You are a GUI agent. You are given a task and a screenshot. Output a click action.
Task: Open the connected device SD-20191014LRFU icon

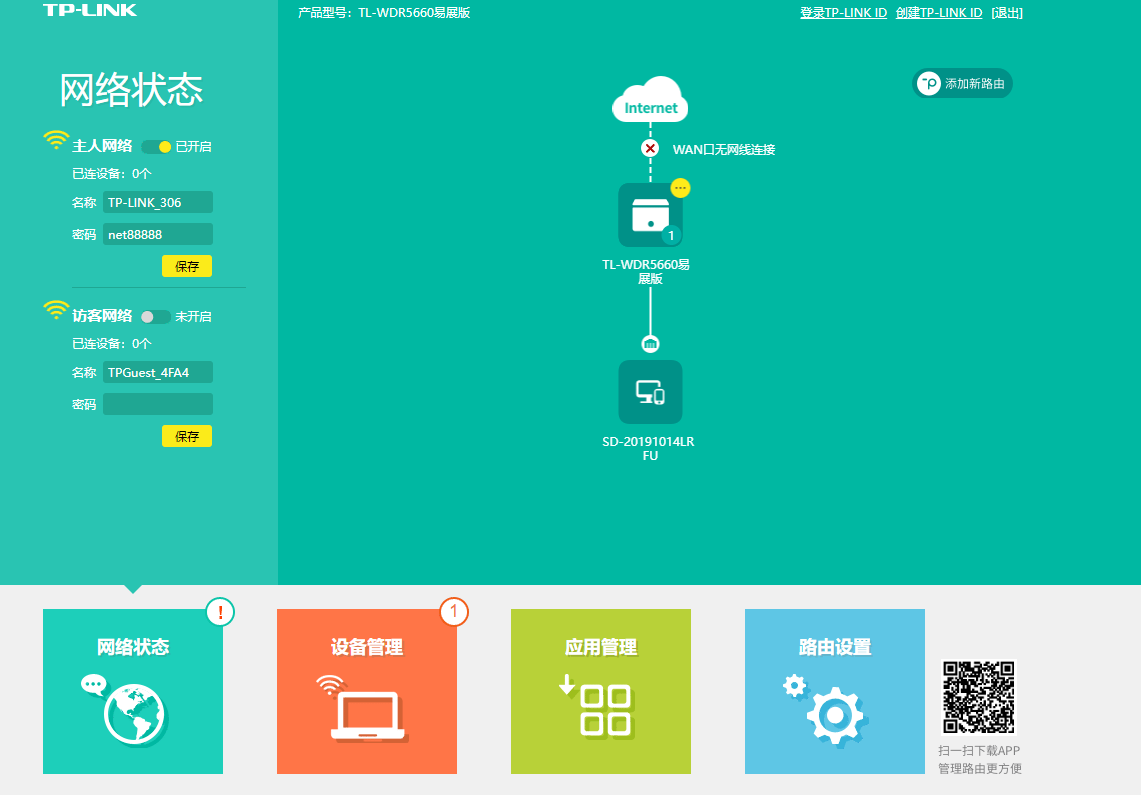[650, 392]
